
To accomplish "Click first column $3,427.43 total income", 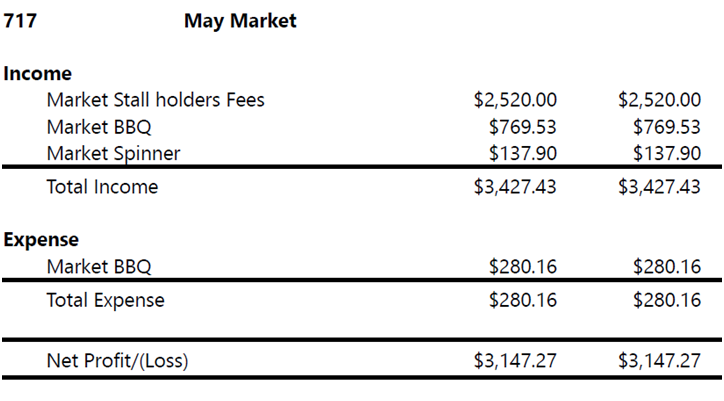I will pyautogui.click(x=515, y=187).
